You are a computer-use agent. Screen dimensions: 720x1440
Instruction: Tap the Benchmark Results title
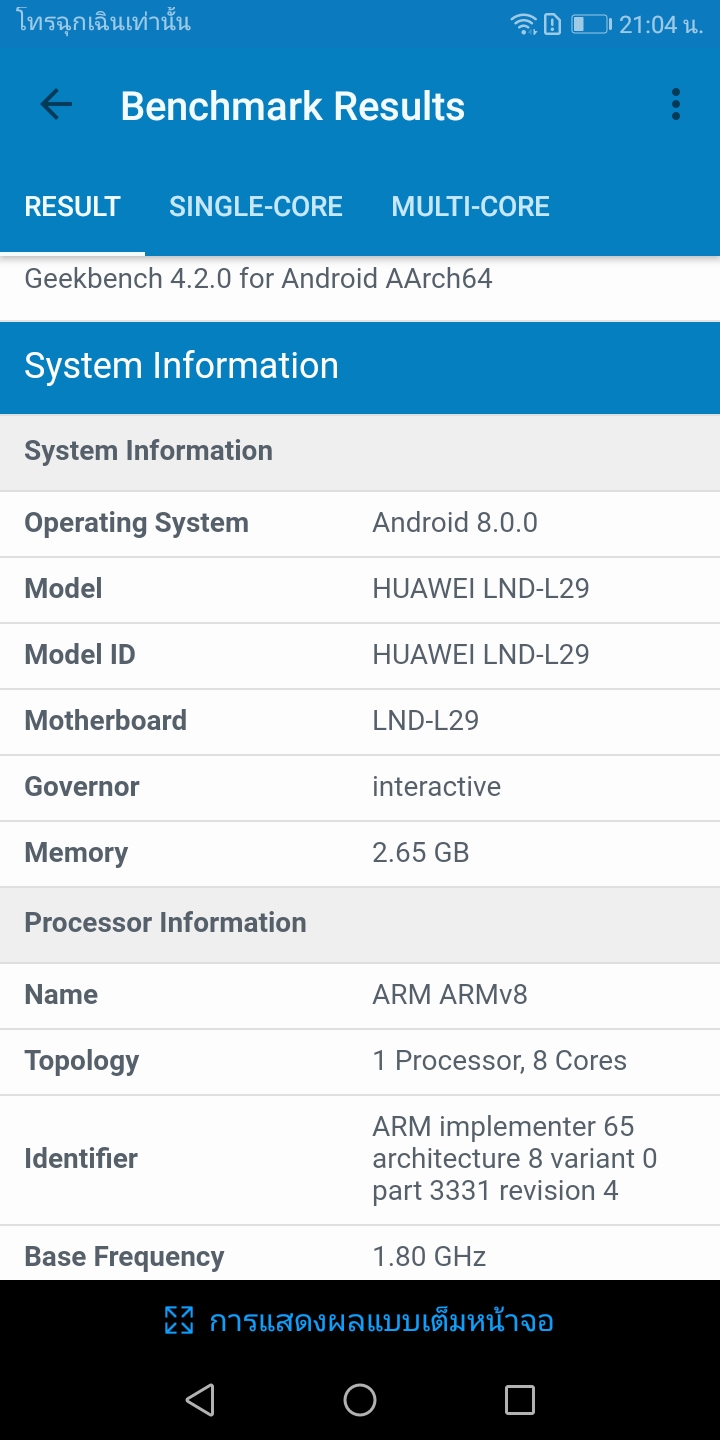[292, 106]
